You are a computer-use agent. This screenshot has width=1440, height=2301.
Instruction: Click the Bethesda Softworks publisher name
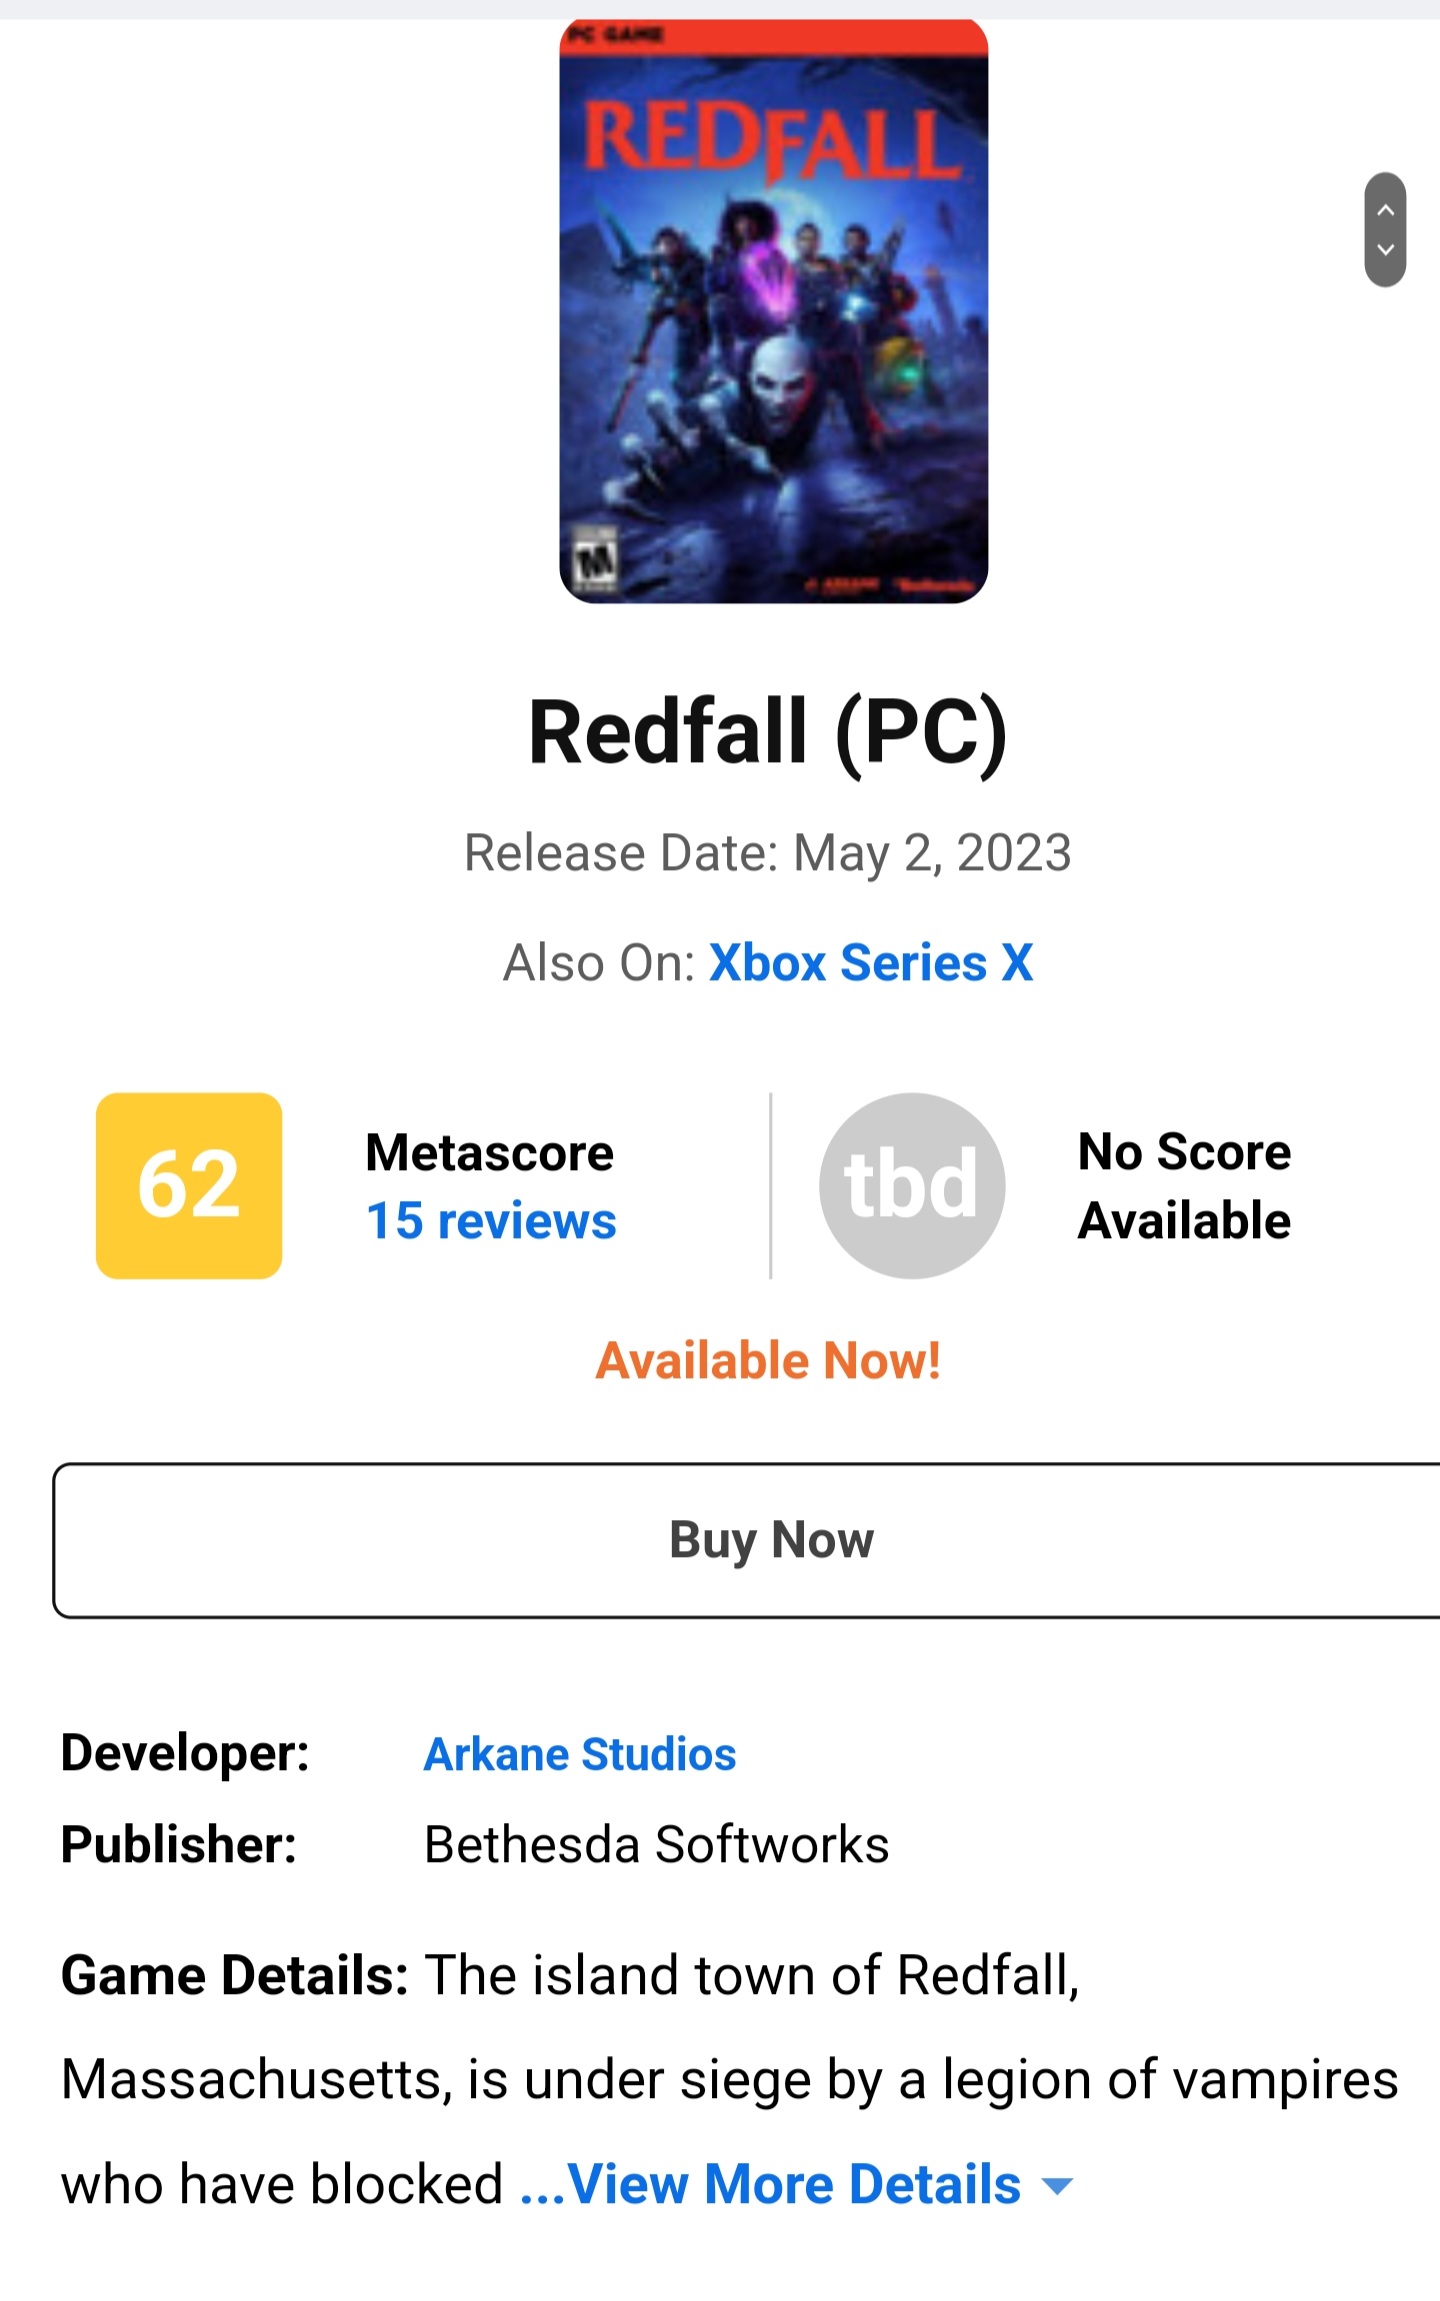656,1845
